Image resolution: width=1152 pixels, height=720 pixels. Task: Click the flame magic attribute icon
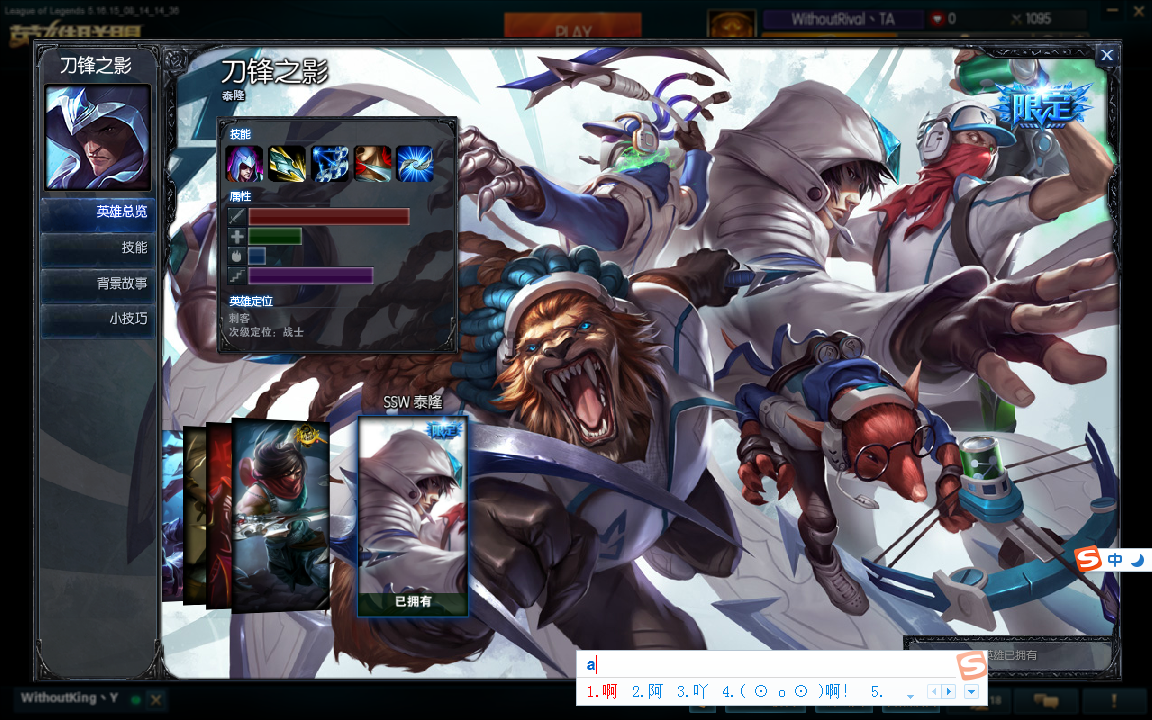pyautogui.click(x=237, y=256)
